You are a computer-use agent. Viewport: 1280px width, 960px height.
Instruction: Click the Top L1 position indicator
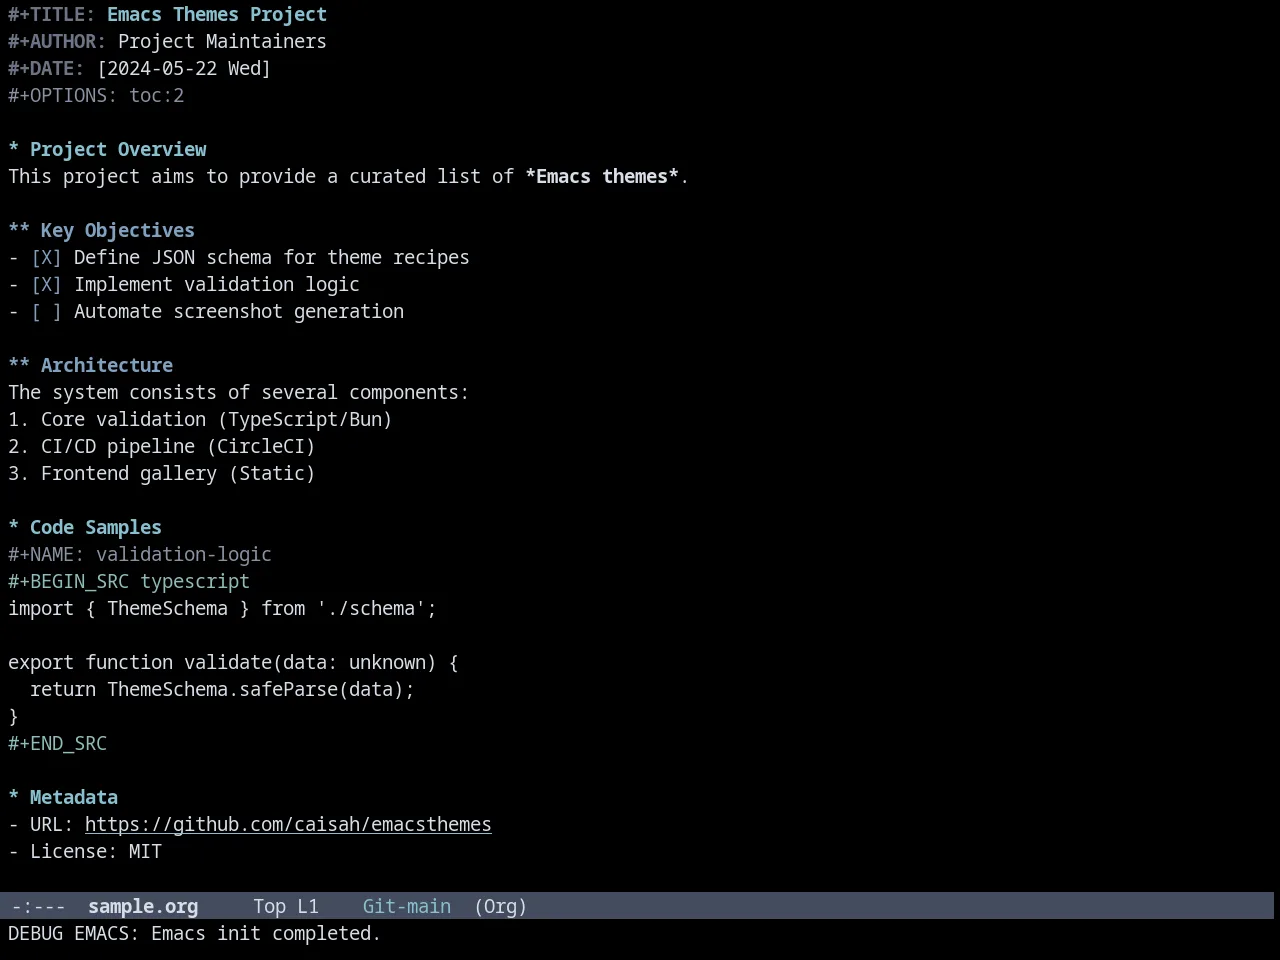(286, 907)
